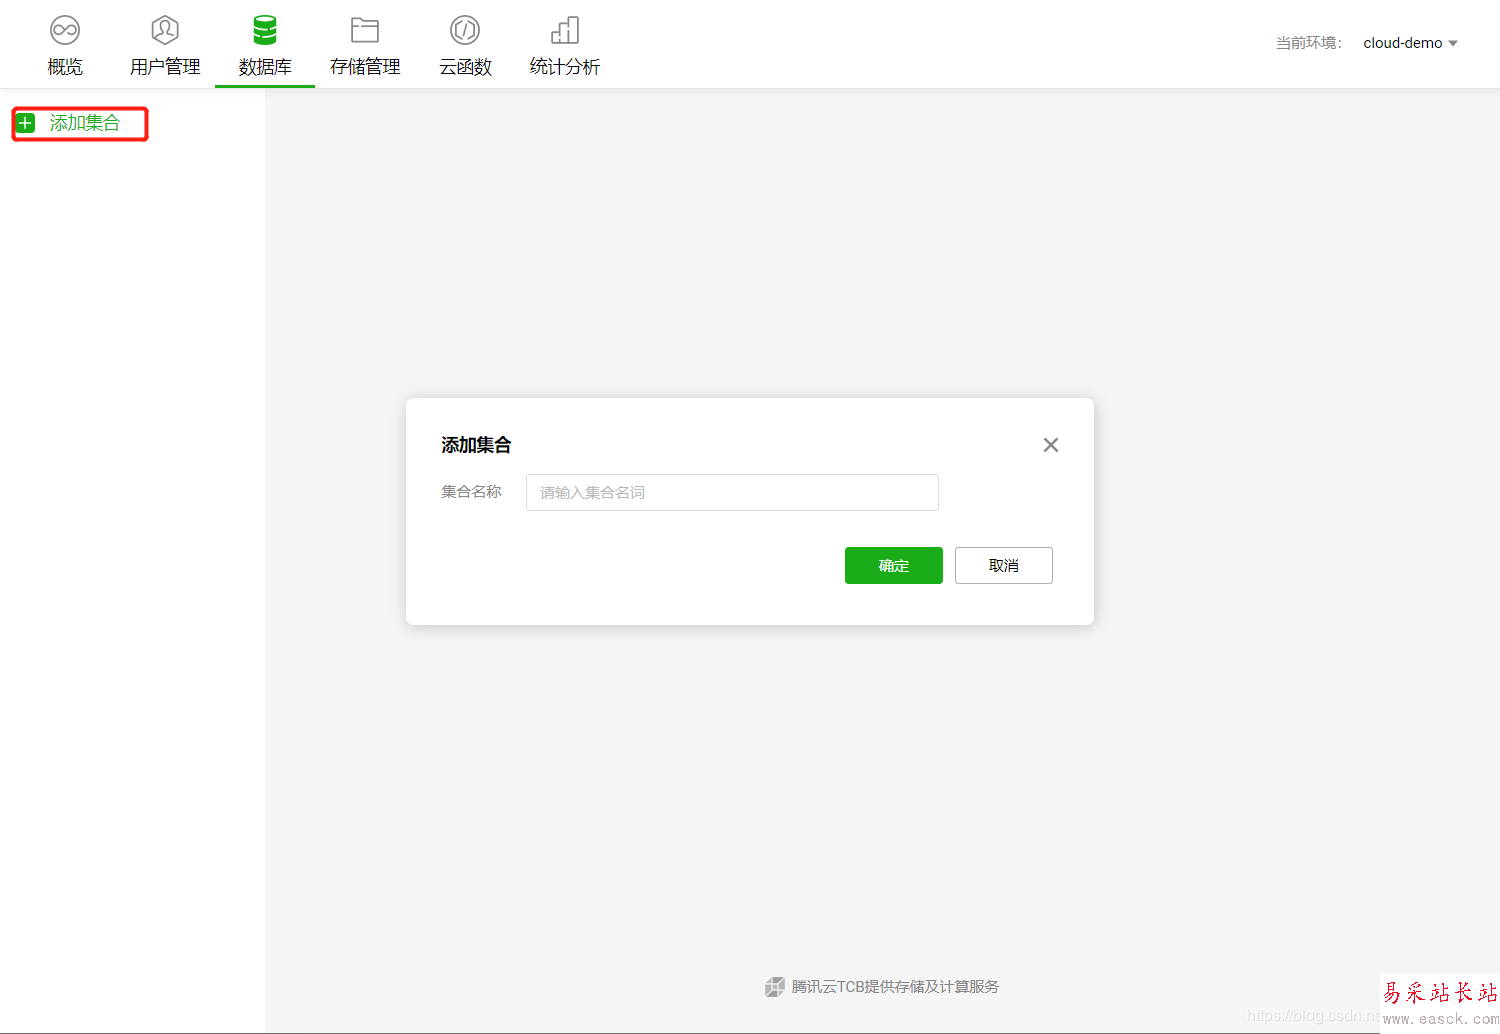Switch to the 存储管理 tab label

(365, 67)
